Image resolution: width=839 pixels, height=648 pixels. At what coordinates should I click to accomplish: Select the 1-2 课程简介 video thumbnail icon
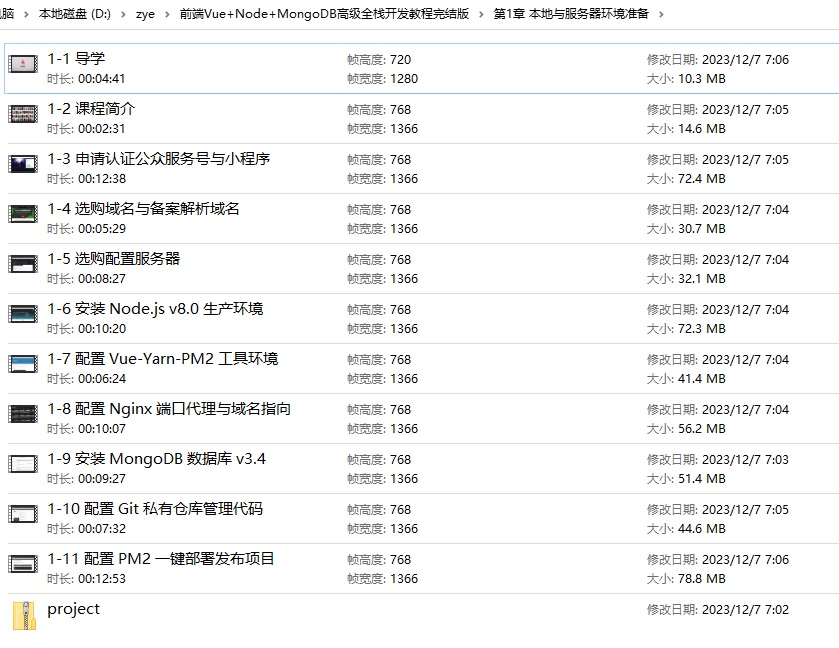point(23,114)
